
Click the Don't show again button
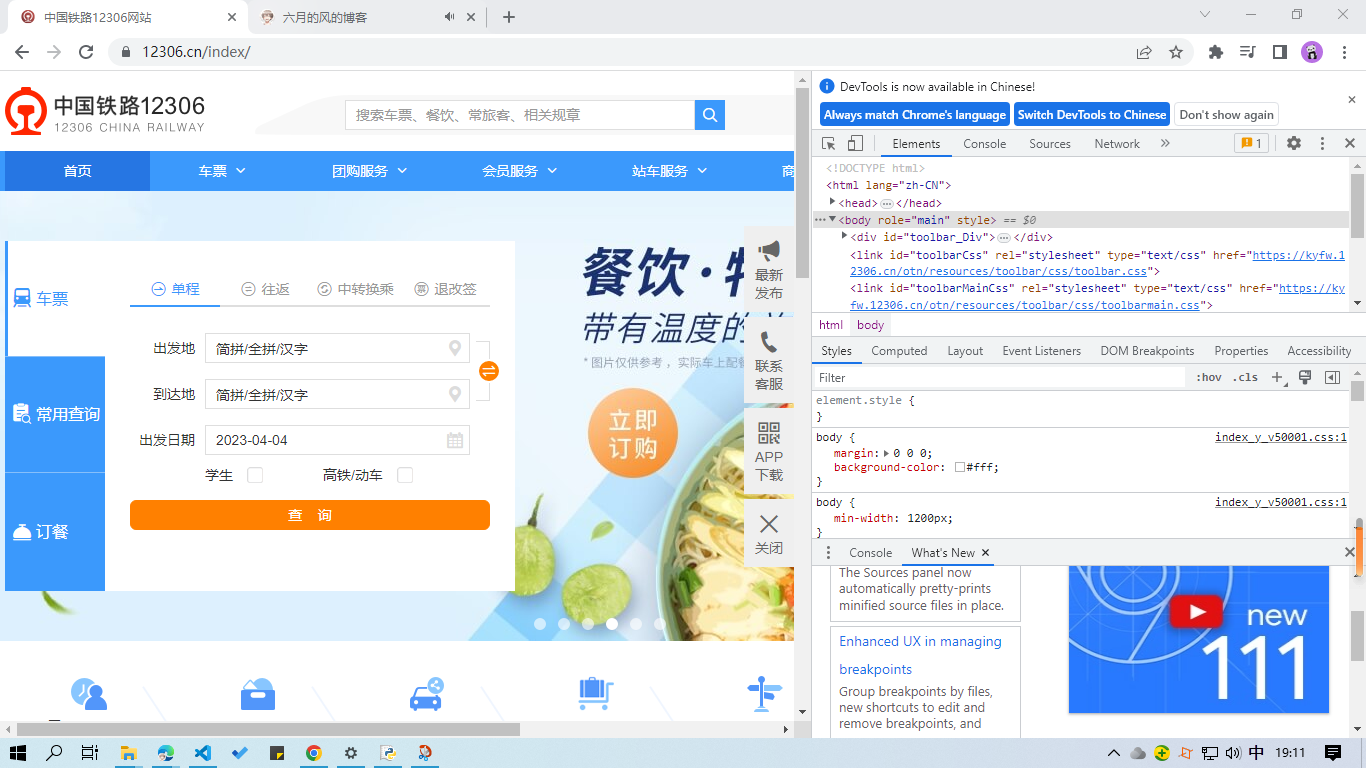1226,115
